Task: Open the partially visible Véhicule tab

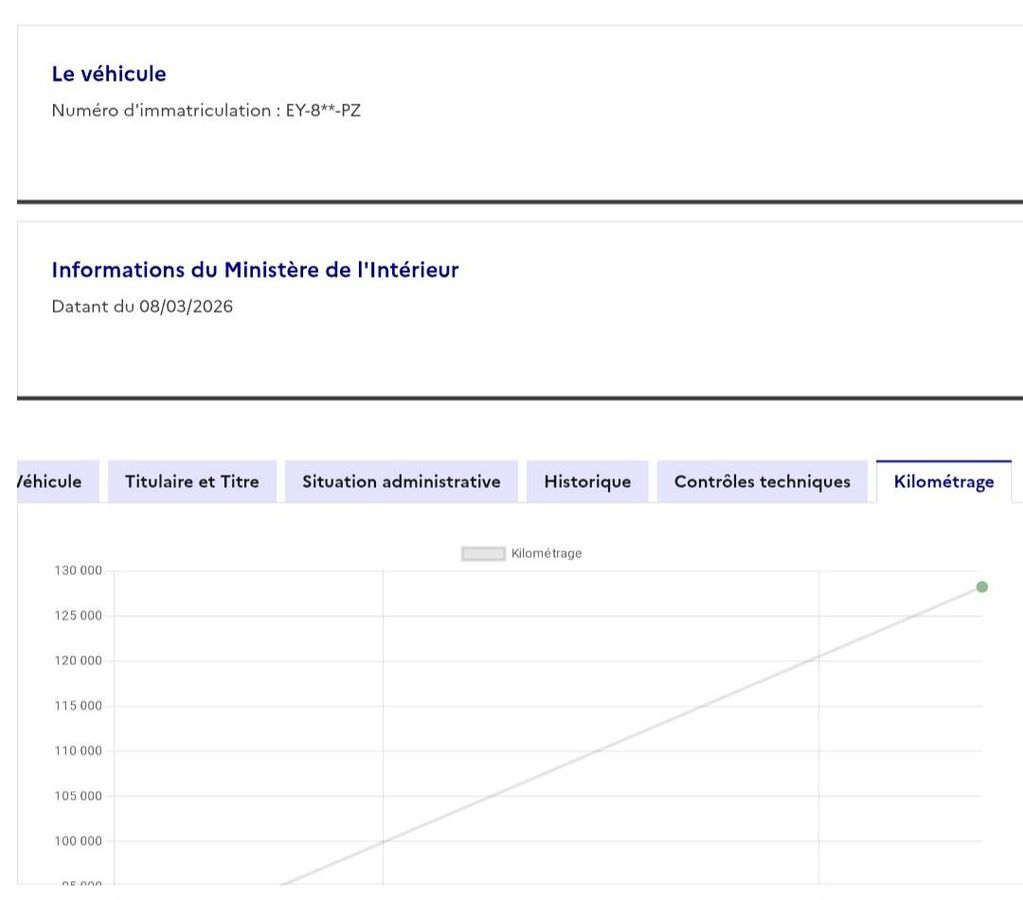Action: coord(57,482)
